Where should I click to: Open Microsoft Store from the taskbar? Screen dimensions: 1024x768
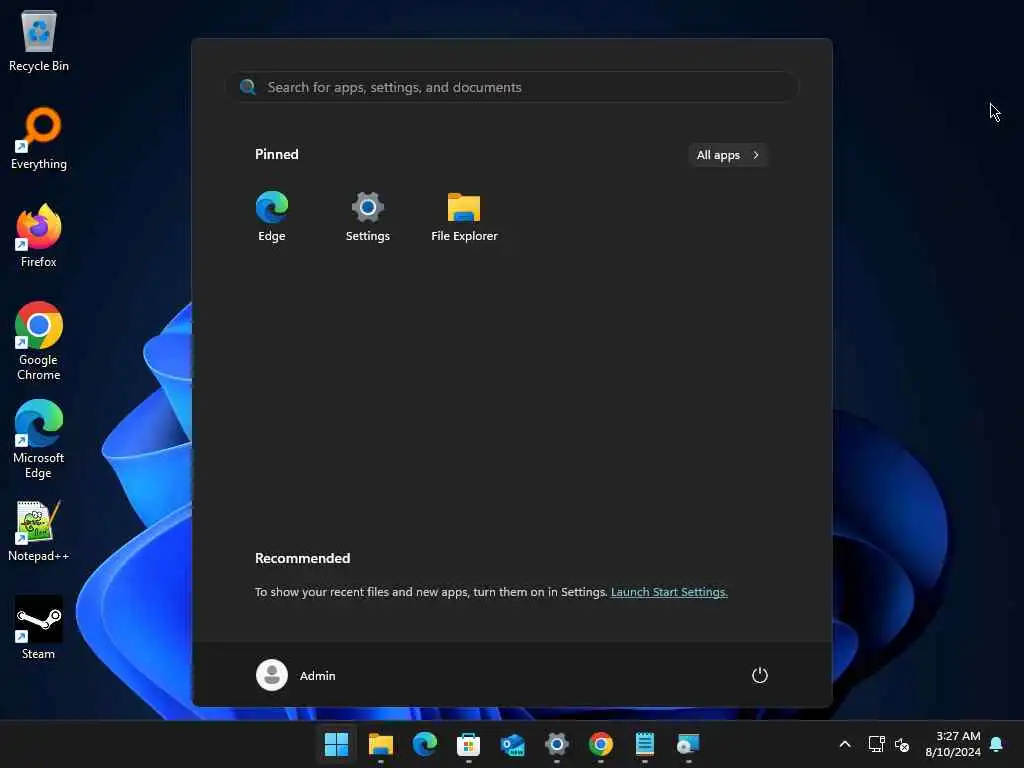pyautogui.click(x=468, y=744)
